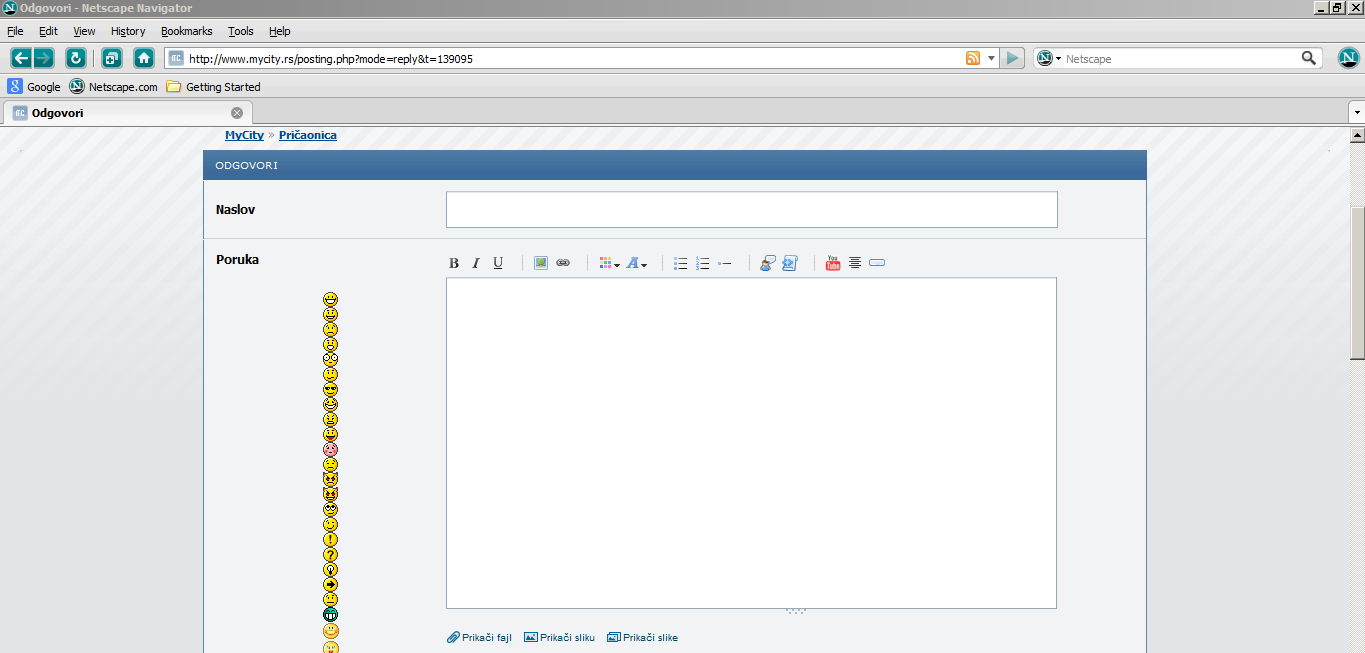This screenshot has width=1365, height=653.
Task: Open the Google bookmark
Action: (35, 87)
